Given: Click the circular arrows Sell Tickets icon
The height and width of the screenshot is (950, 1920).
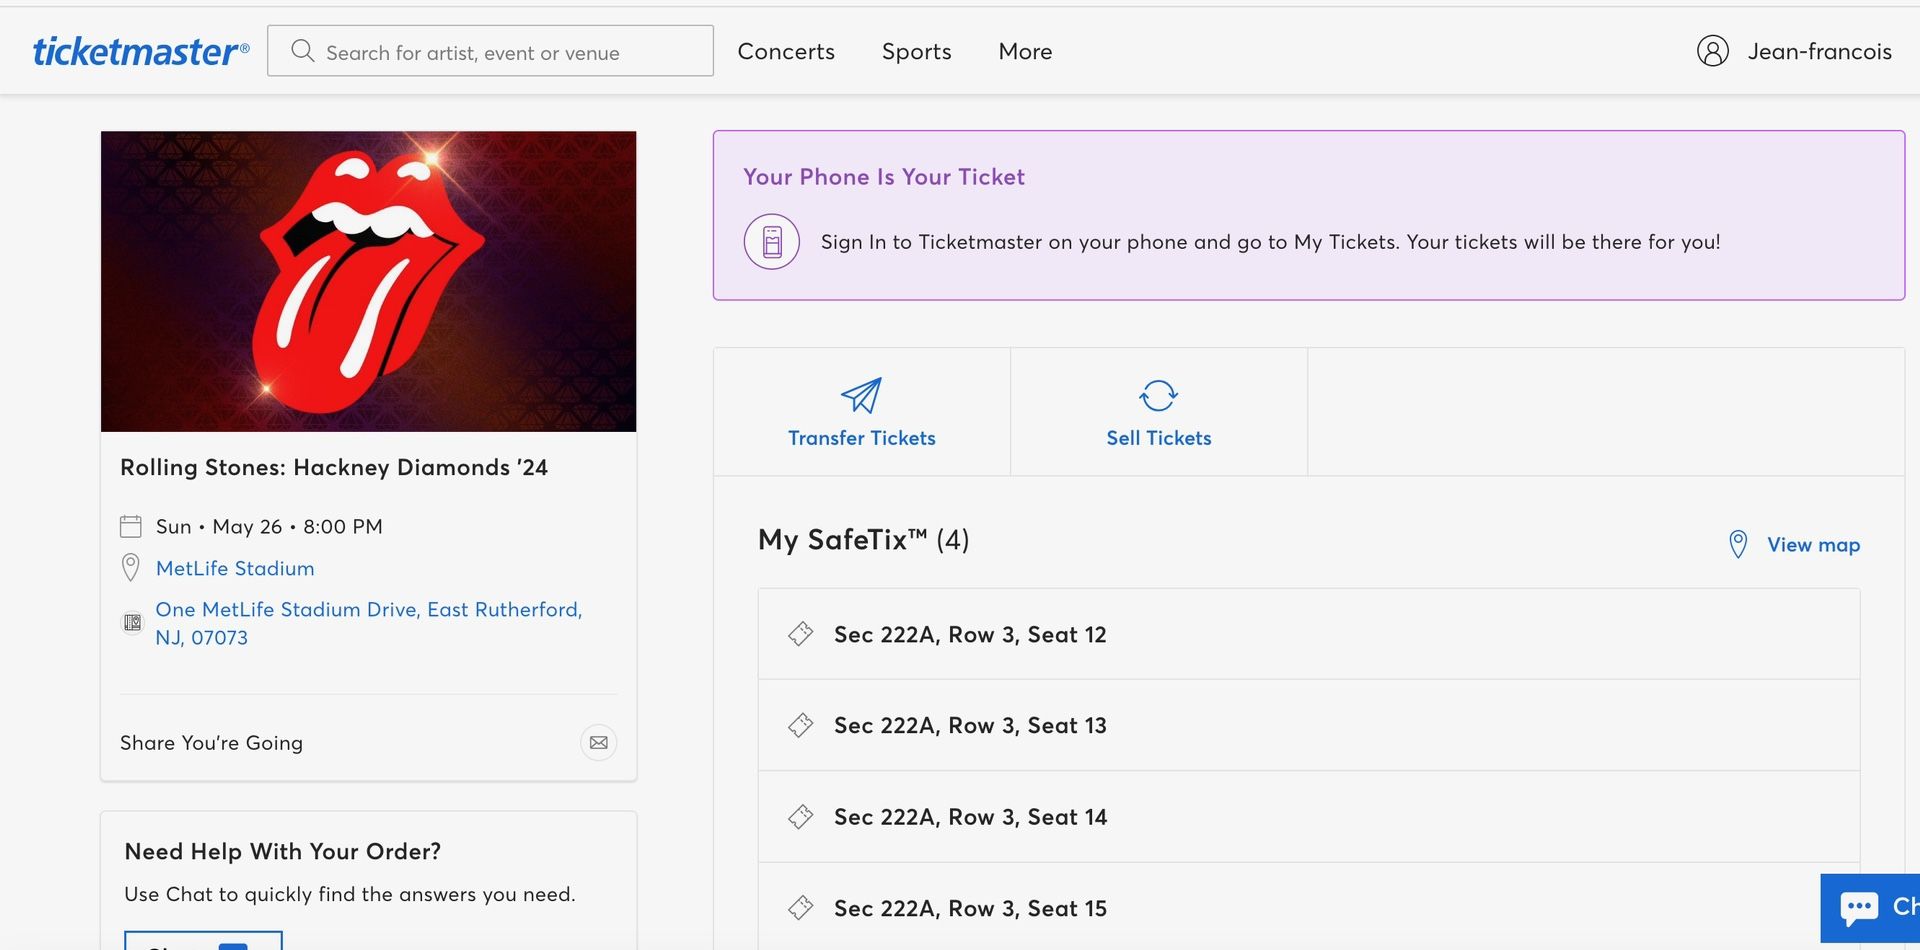Looking at the screenshot, I should pyautogui.click(x=1159, y=395).
